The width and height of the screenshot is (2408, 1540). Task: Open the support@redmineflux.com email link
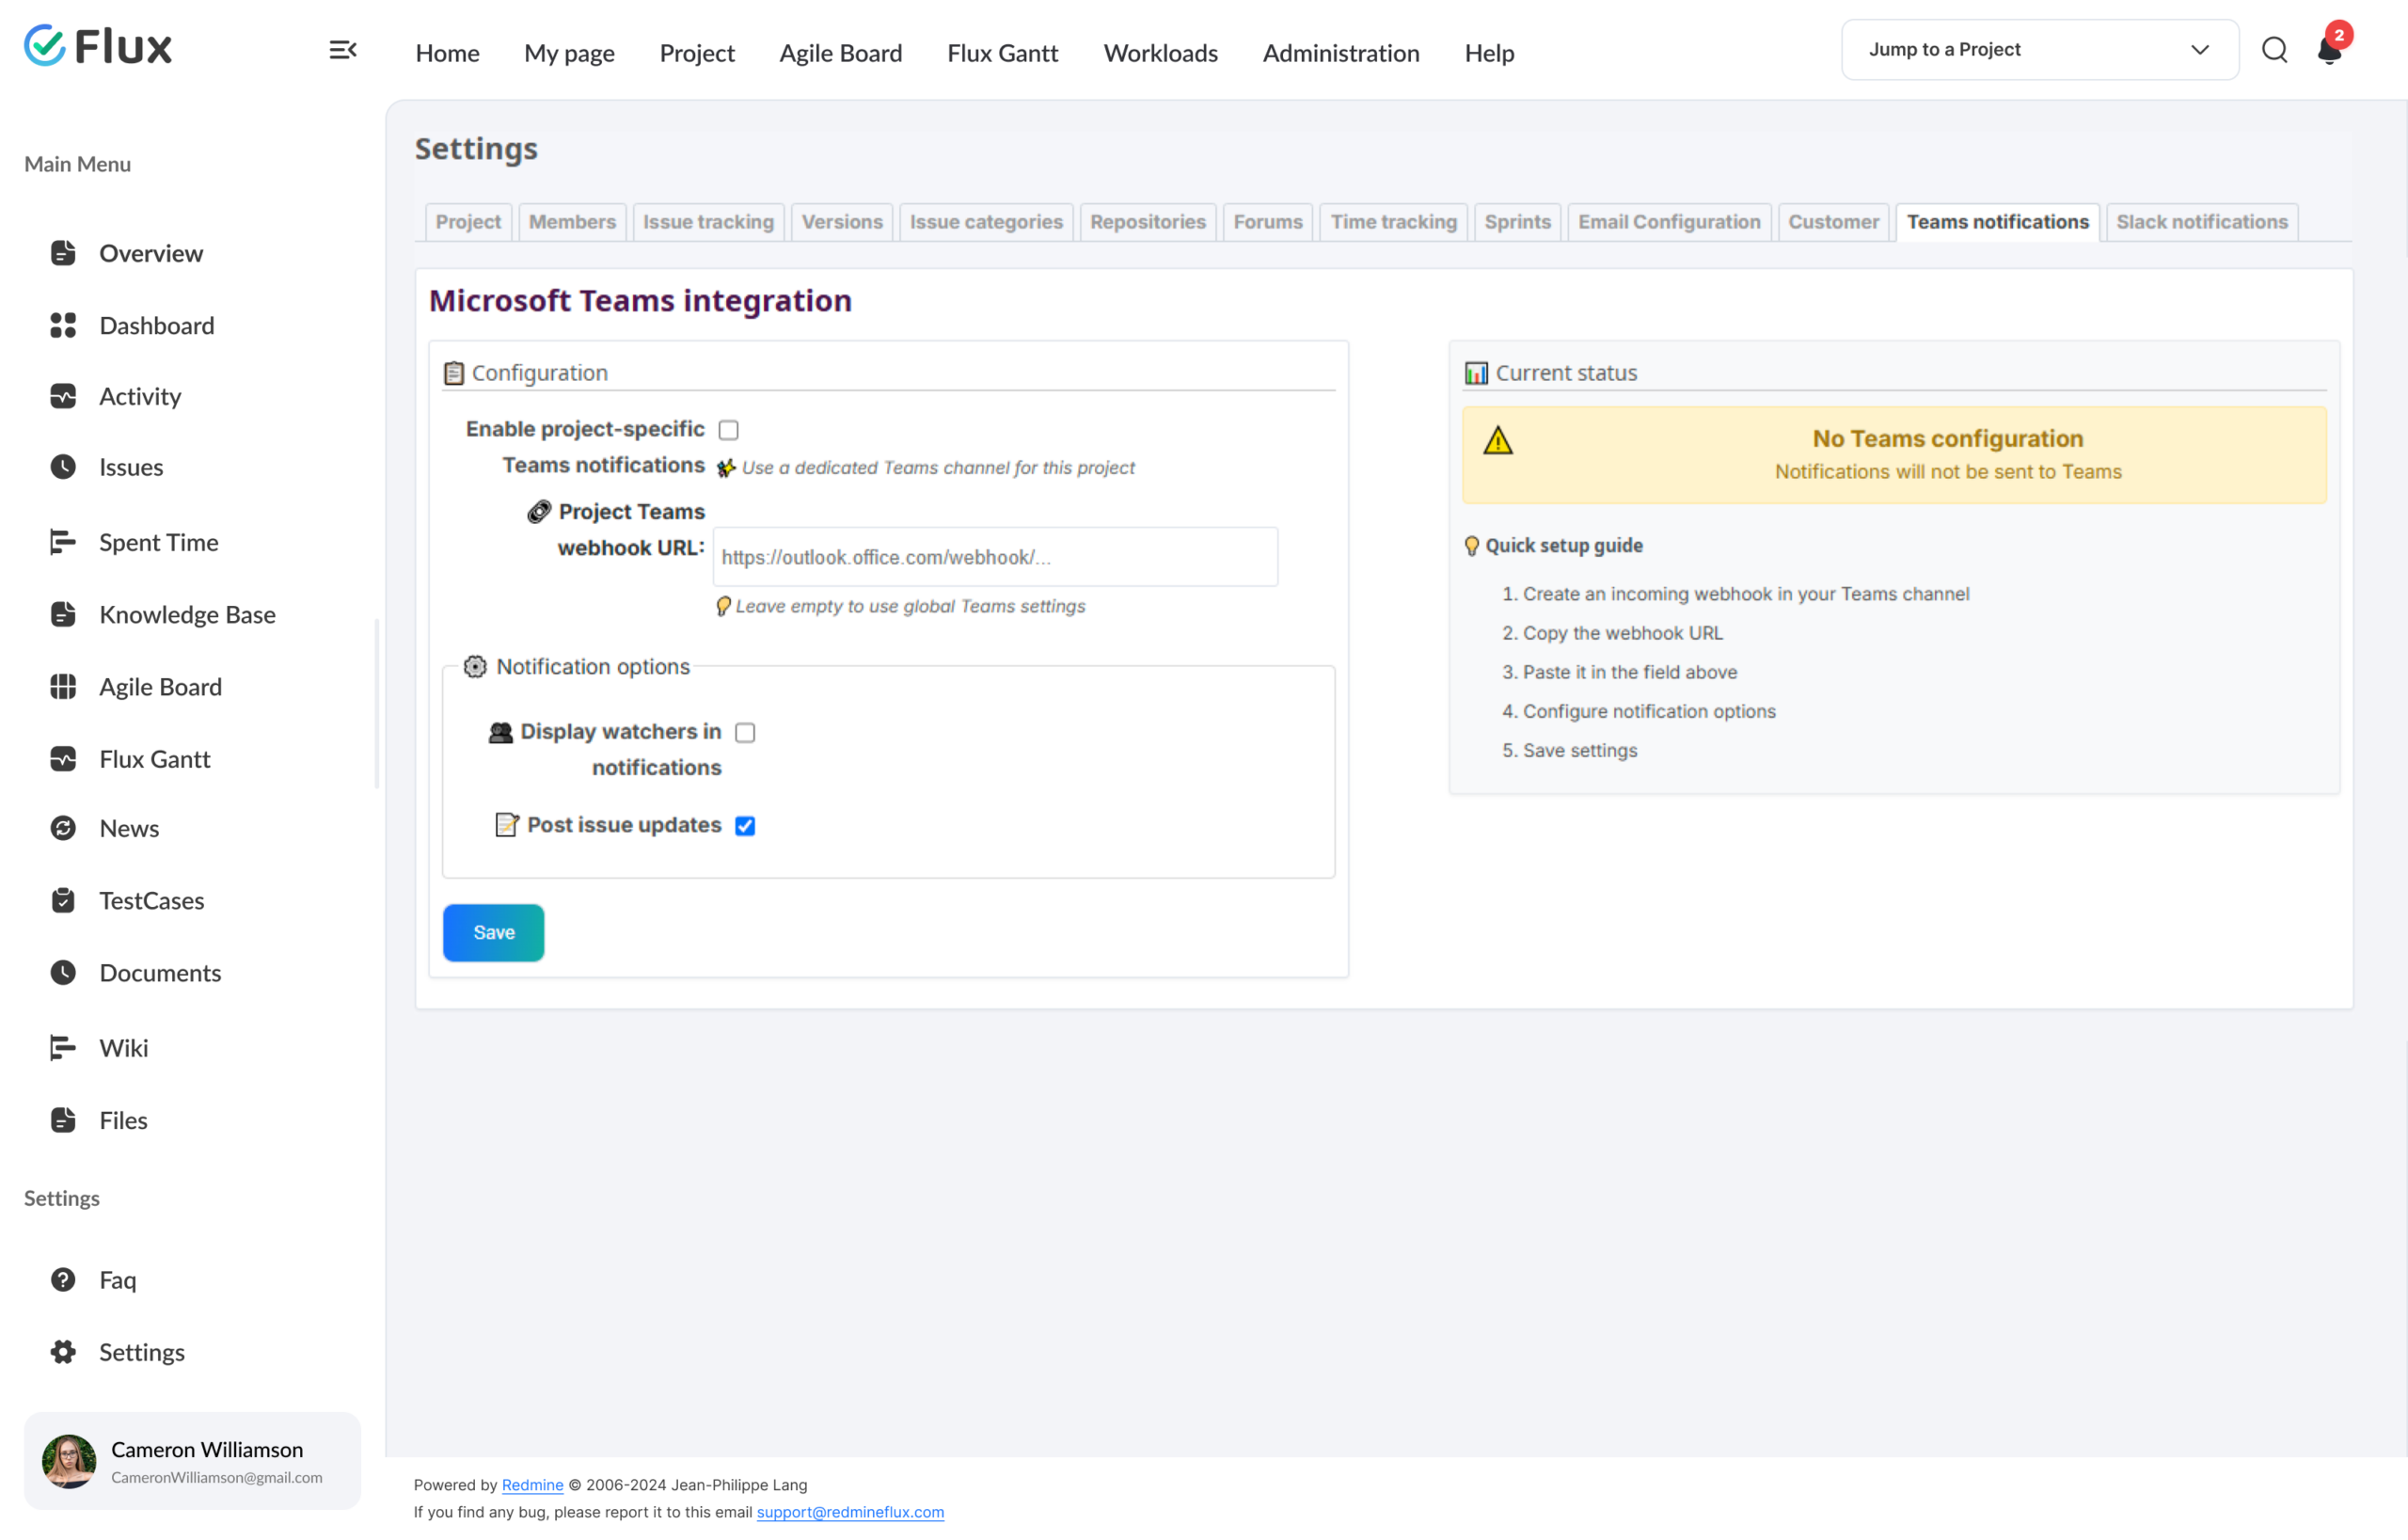[x=850, y=1512]
